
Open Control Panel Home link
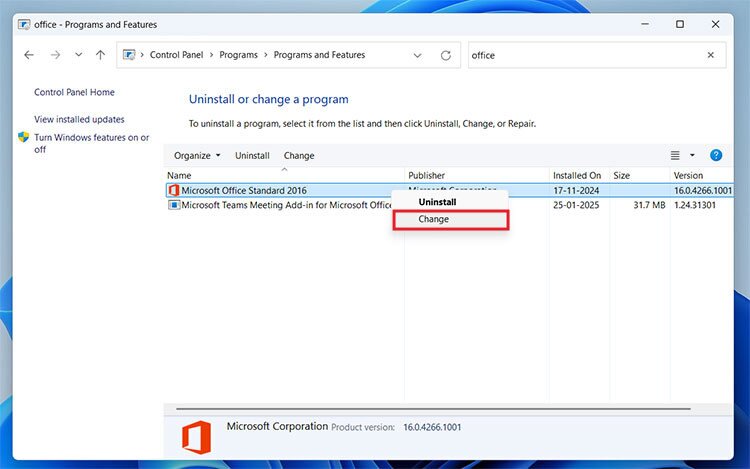74,92
